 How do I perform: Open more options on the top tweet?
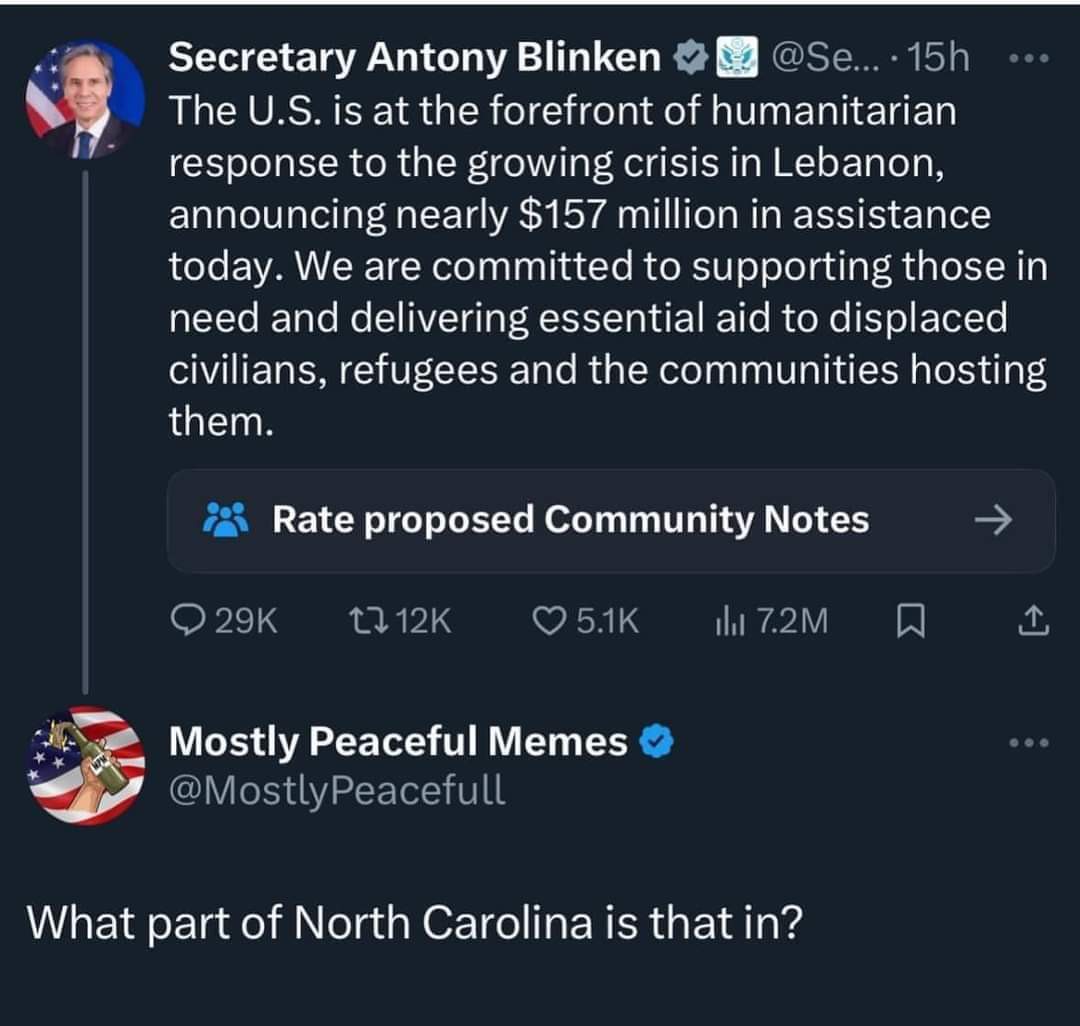1029,60
